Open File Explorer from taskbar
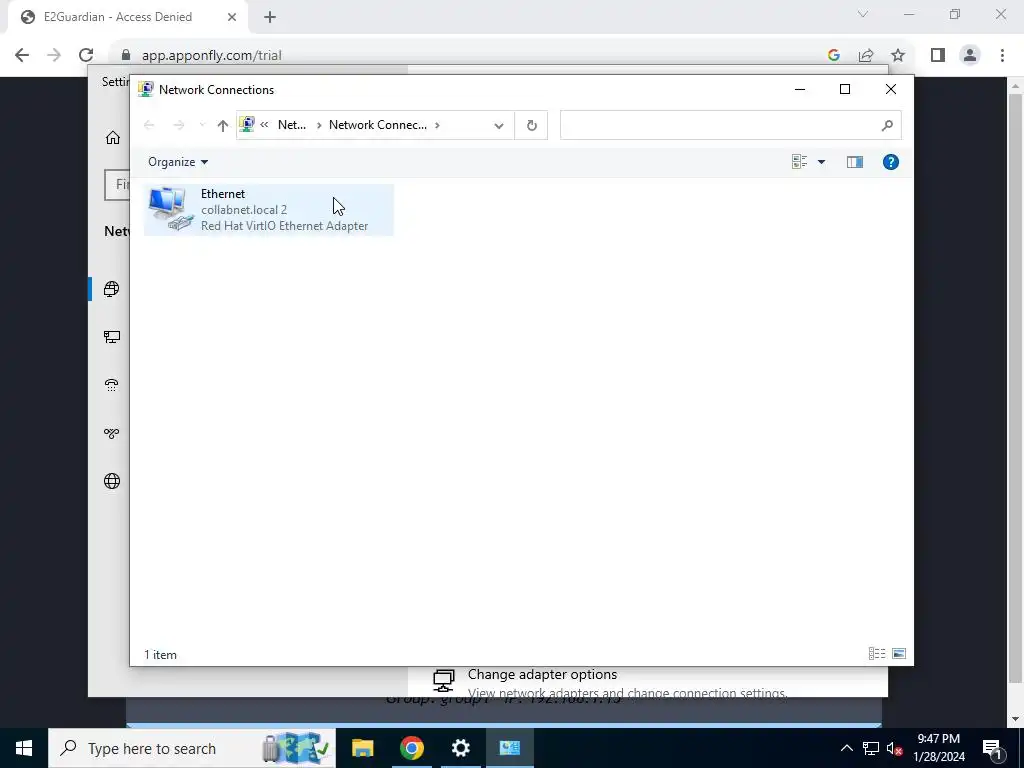 click(x=362, y=748)
